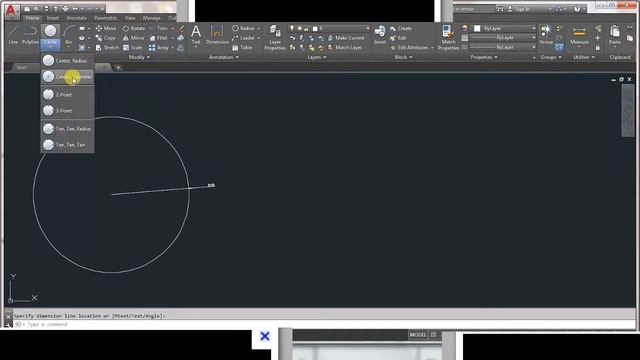Open the Start drawing tab
Viewport: 640px width, 360px height.
point(22,67)
